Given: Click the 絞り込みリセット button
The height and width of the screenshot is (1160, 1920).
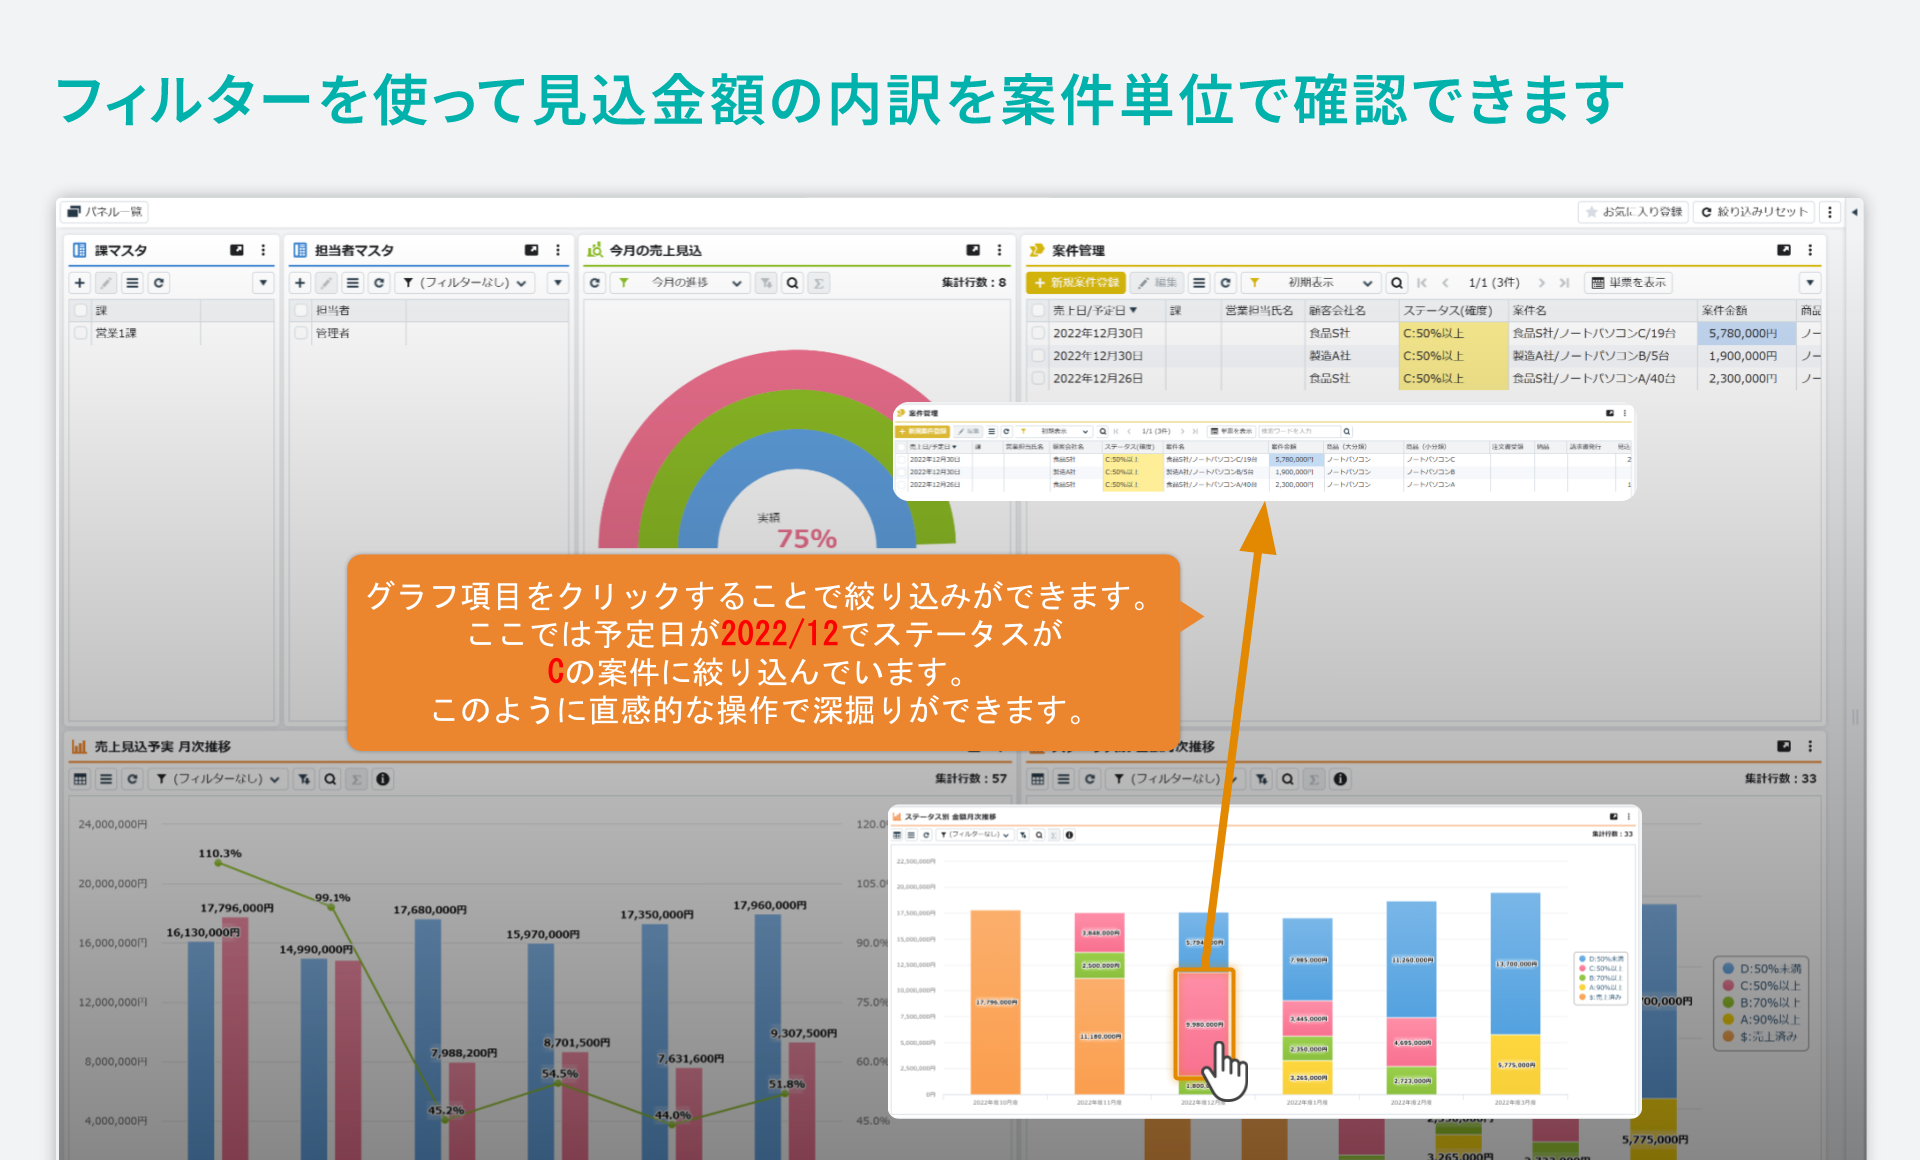Looking at the screenshot, I should coord(1754,211).
